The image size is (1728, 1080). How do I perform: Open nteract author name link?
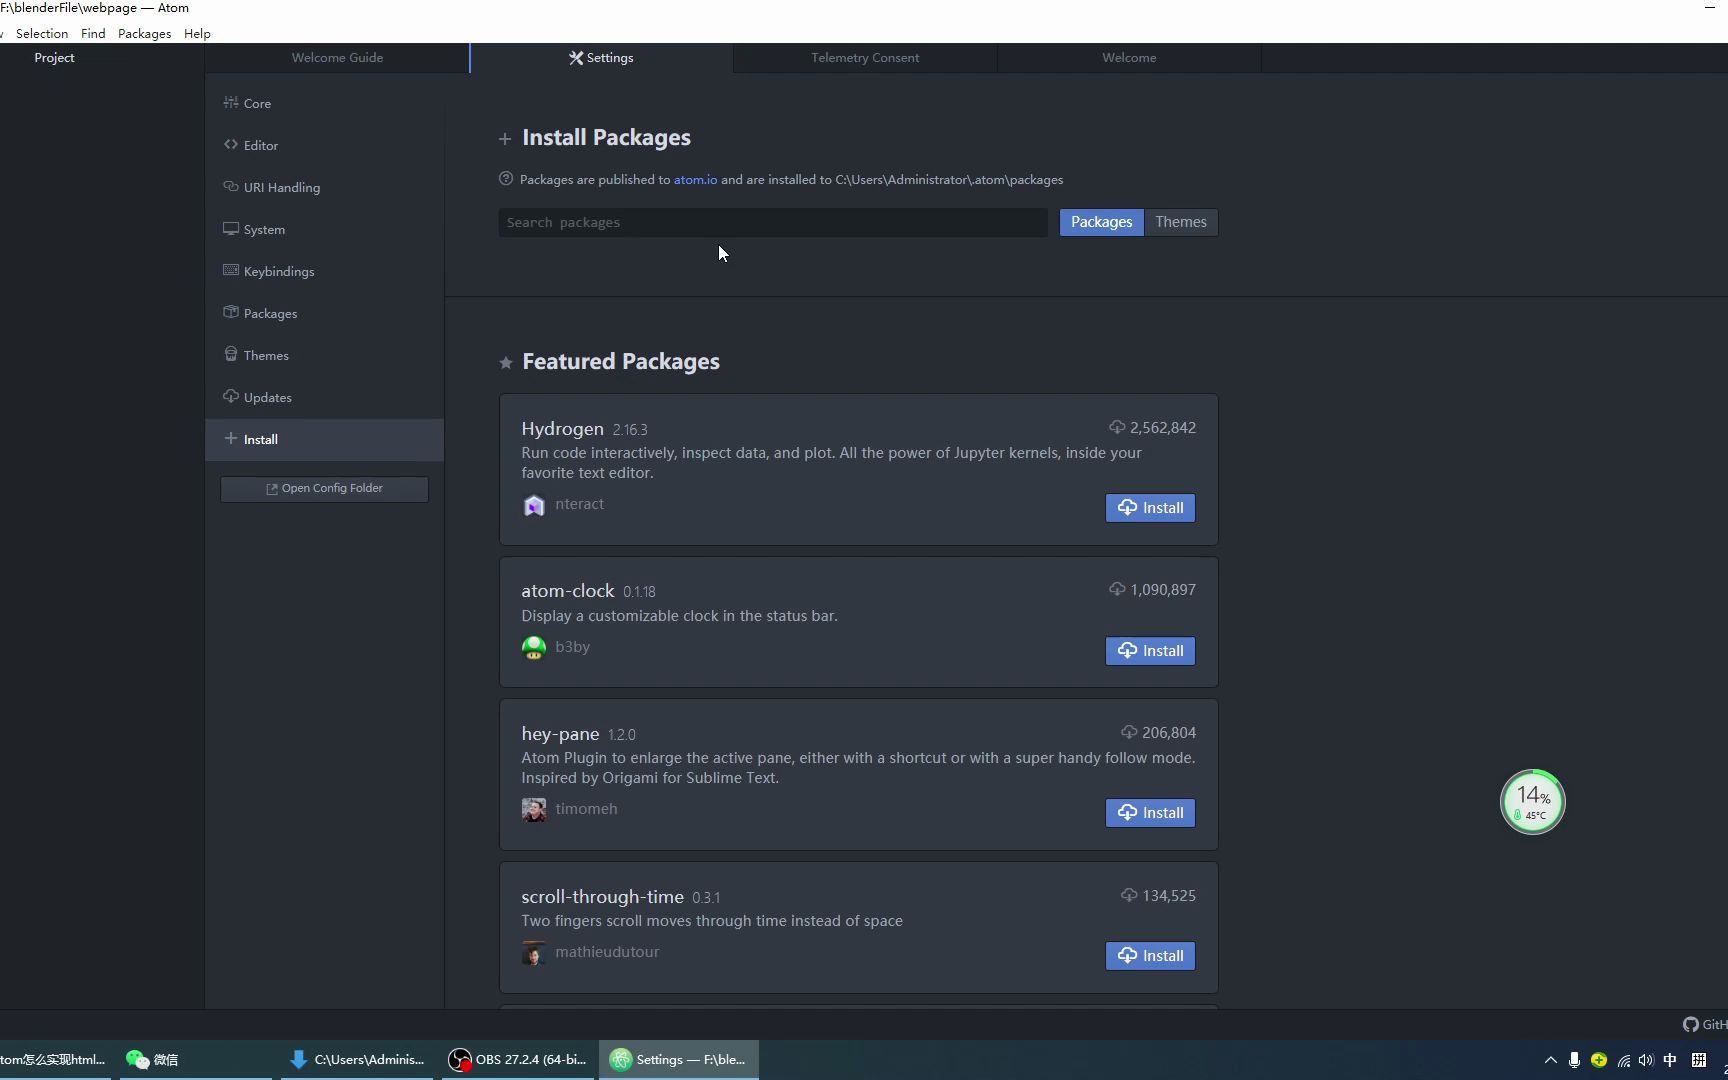(x=580, y=504)
